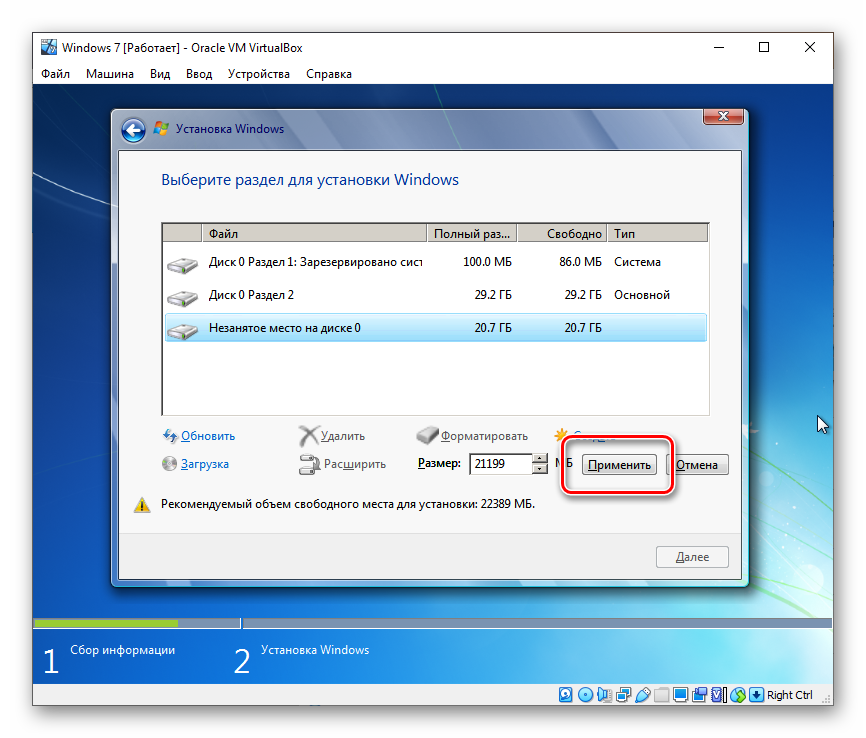Click the video capture status icon
Viewport: 866px width, 738px height.
(x=700, y=694)
